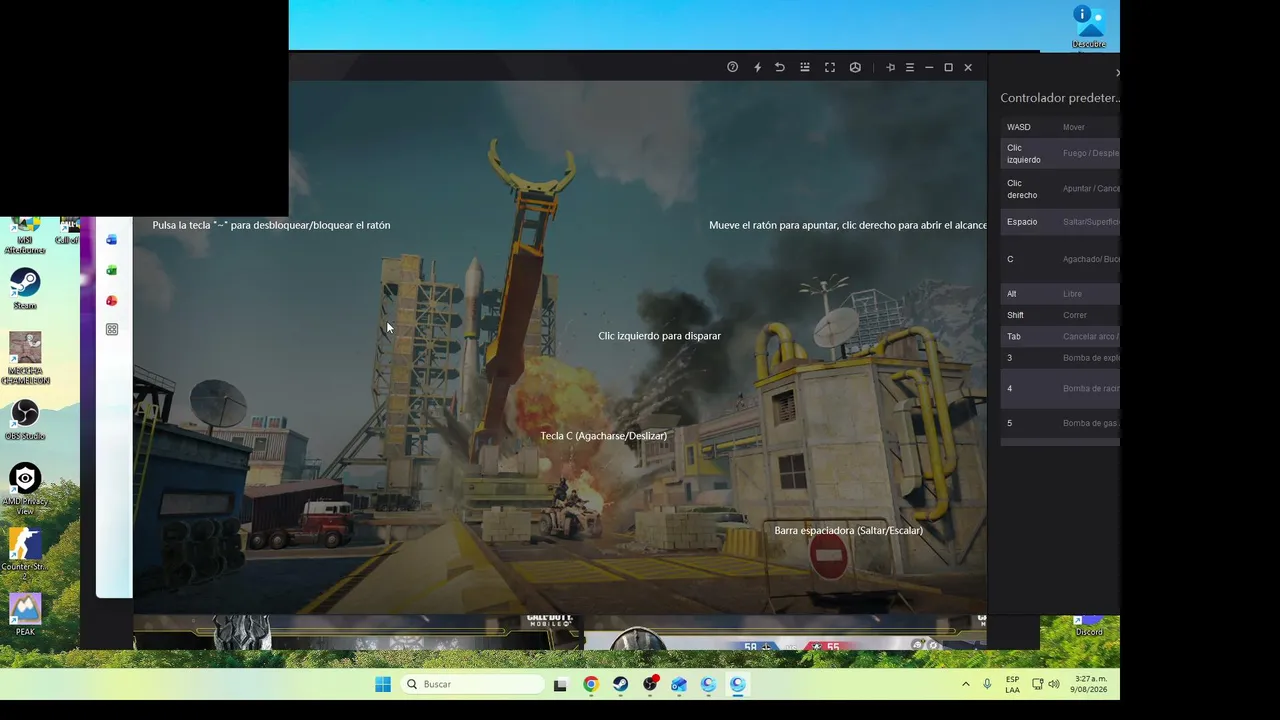The width and height of the screenshot is (1280, 720).
Task: Open the Discord desktop shortcut
Action: pyautogui.click(x=1089, y=627)
